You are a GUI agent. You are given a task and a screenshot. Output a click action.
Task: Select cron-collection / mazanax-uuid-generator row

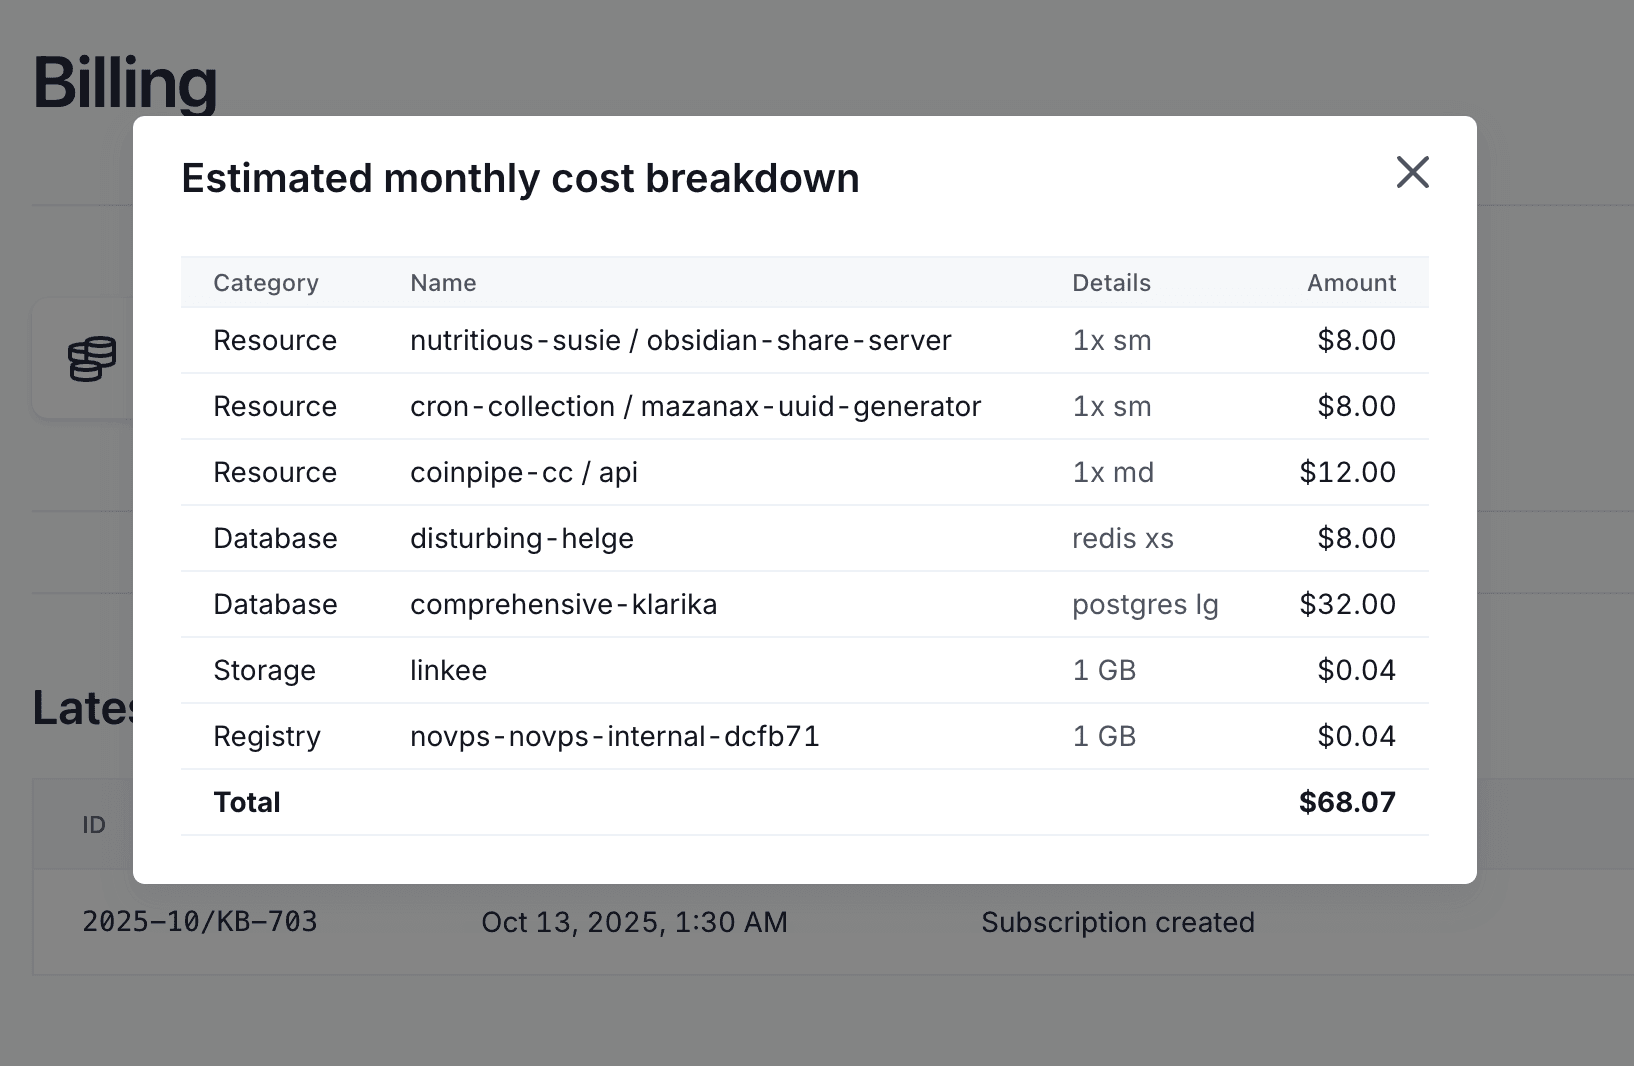coord(695,407)
